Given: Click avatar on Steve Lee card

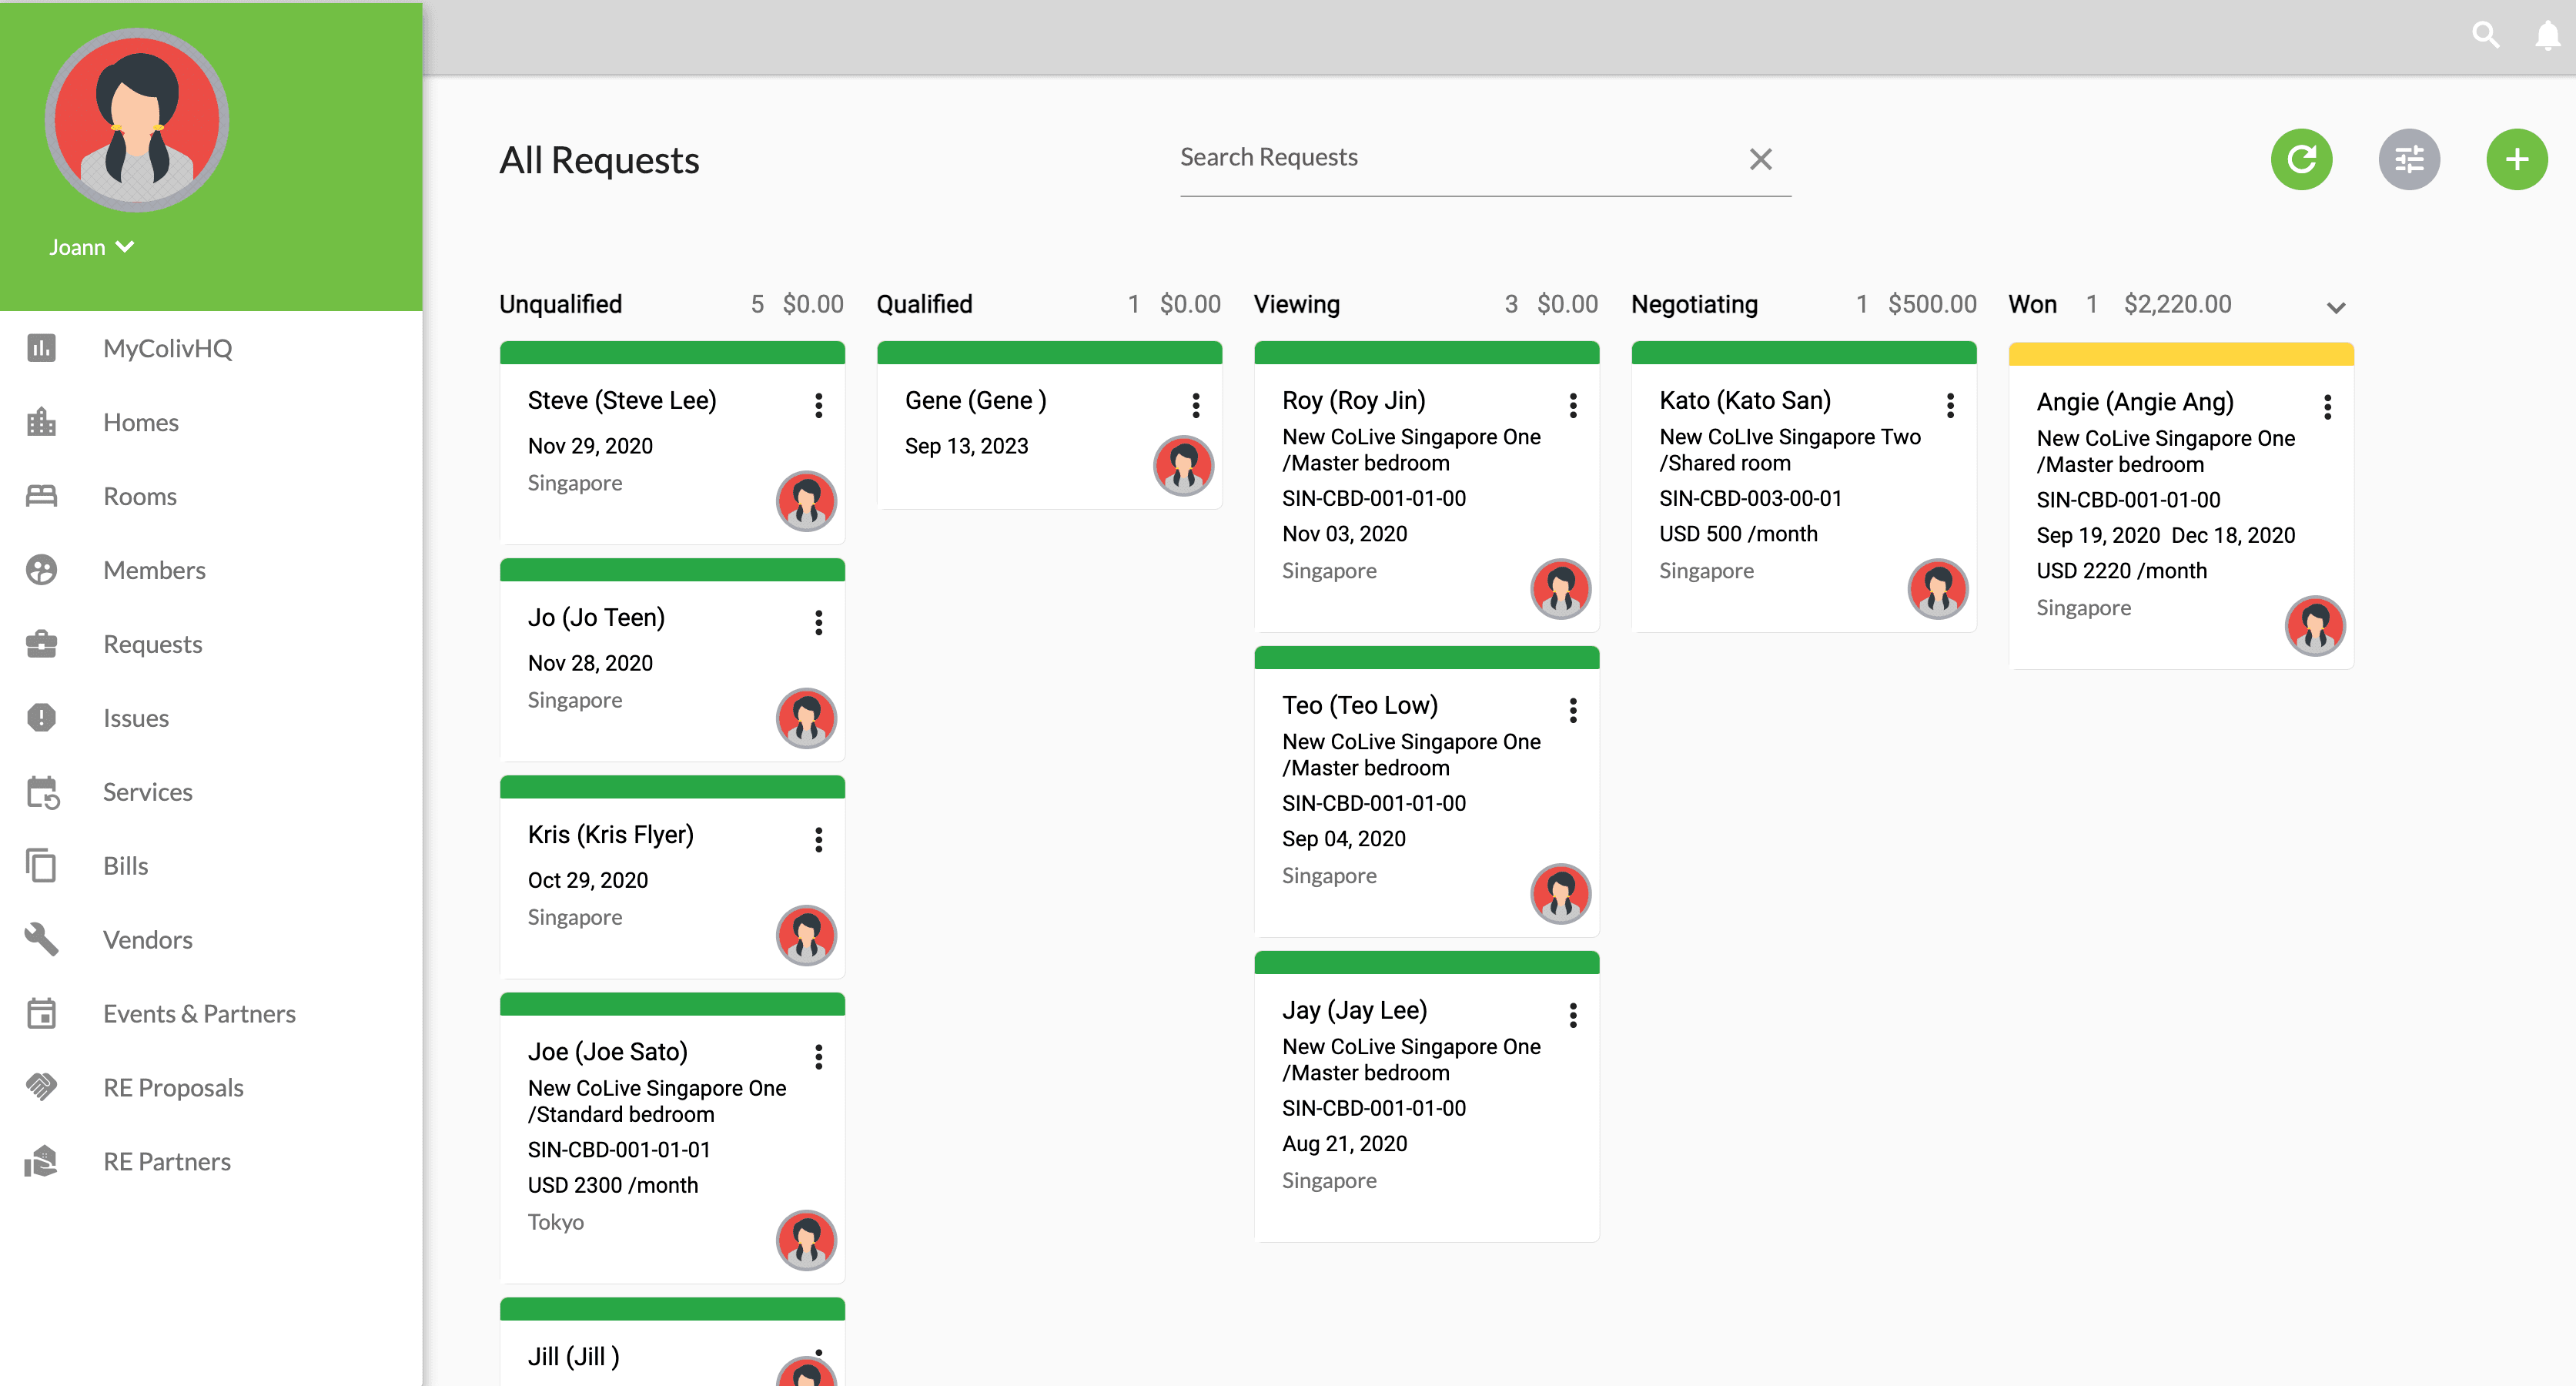Looking at the screenshot, I should point(806,501).
